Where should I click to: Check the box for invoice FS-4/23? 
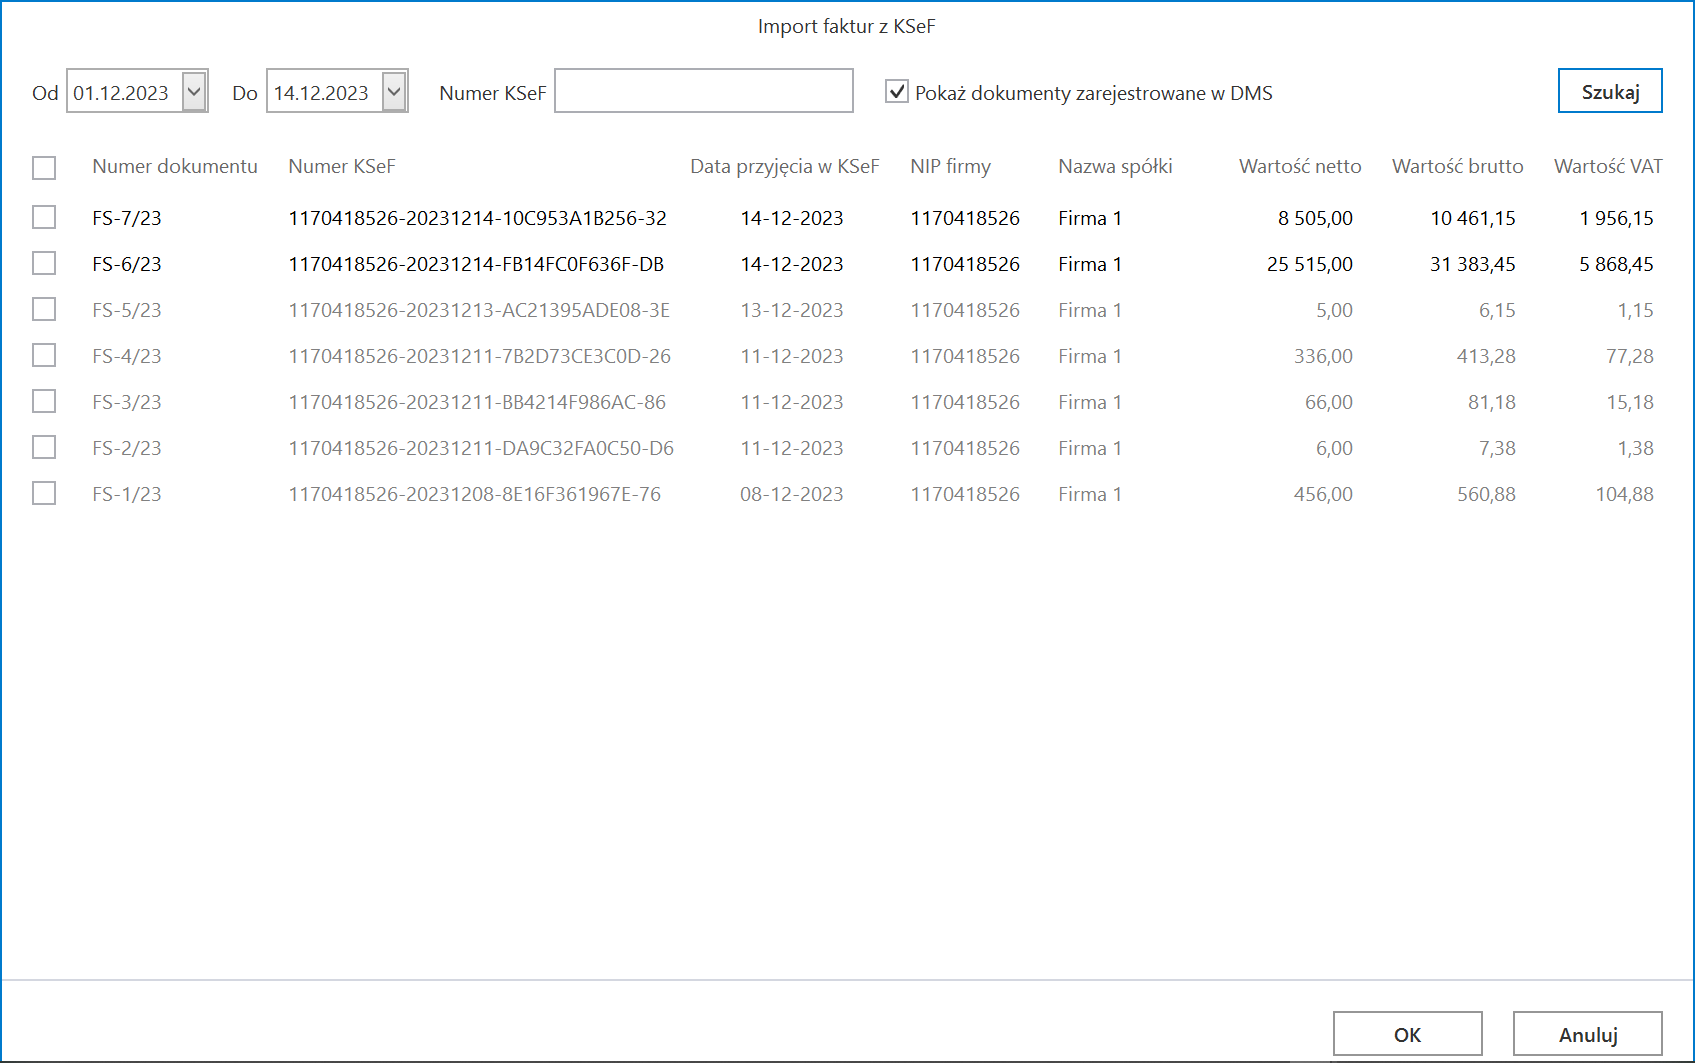(x=44, y=355)
